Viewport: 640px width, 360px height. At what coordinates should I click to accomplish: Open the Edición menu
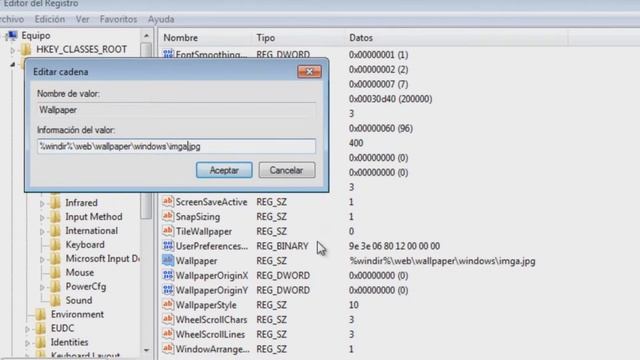pos(50,19)
